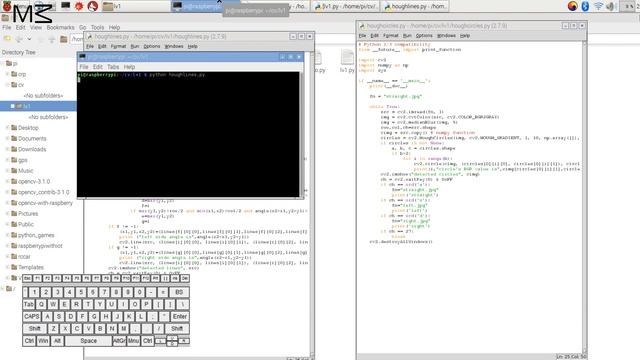Click the BS backspace key on the virtual keyboard
The image size is (640, 360).
tap(179, 292)
